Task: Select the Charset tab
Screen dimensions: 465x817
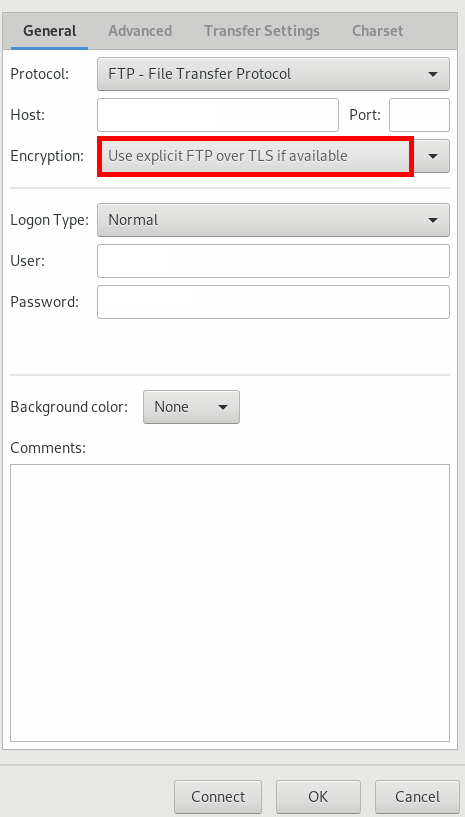Action: (377, 31)
